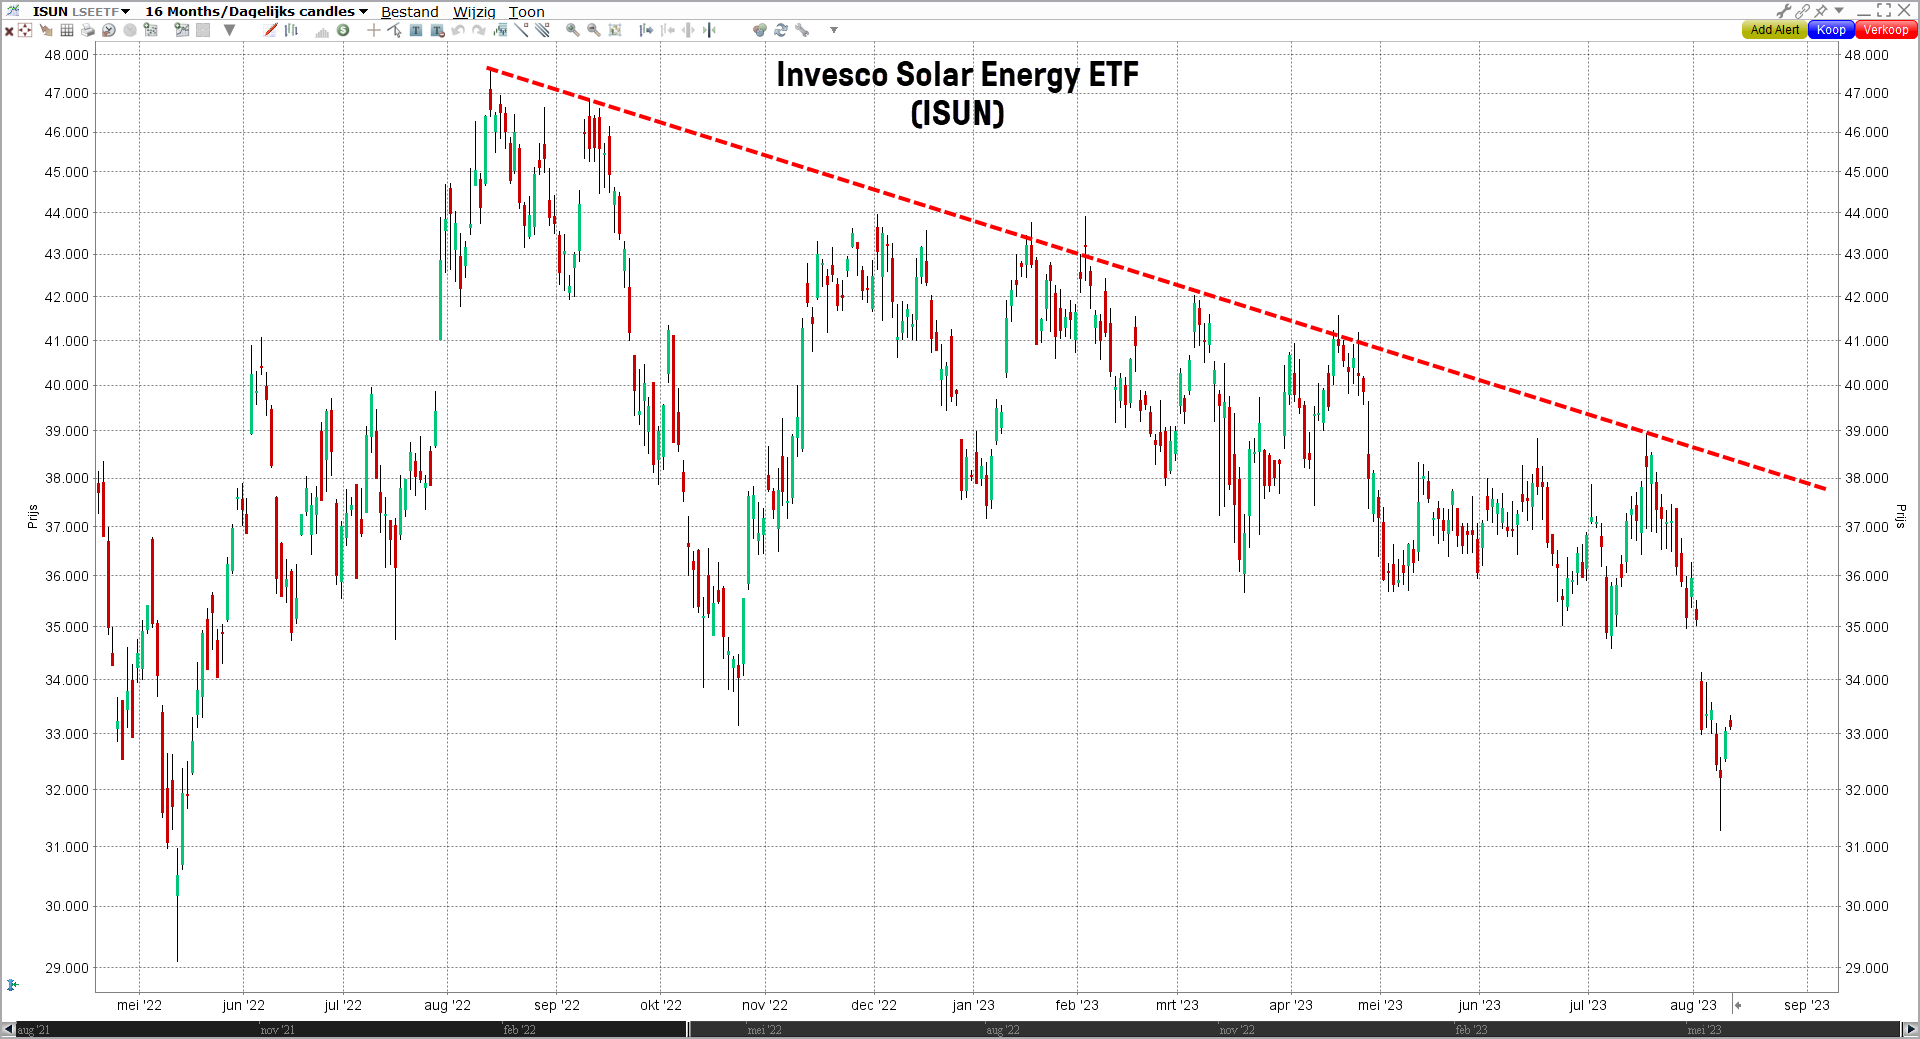Remove text labels with T-minus icon
The width and height of the screenshot is (1920, 1039).
(x=437, y=31)
